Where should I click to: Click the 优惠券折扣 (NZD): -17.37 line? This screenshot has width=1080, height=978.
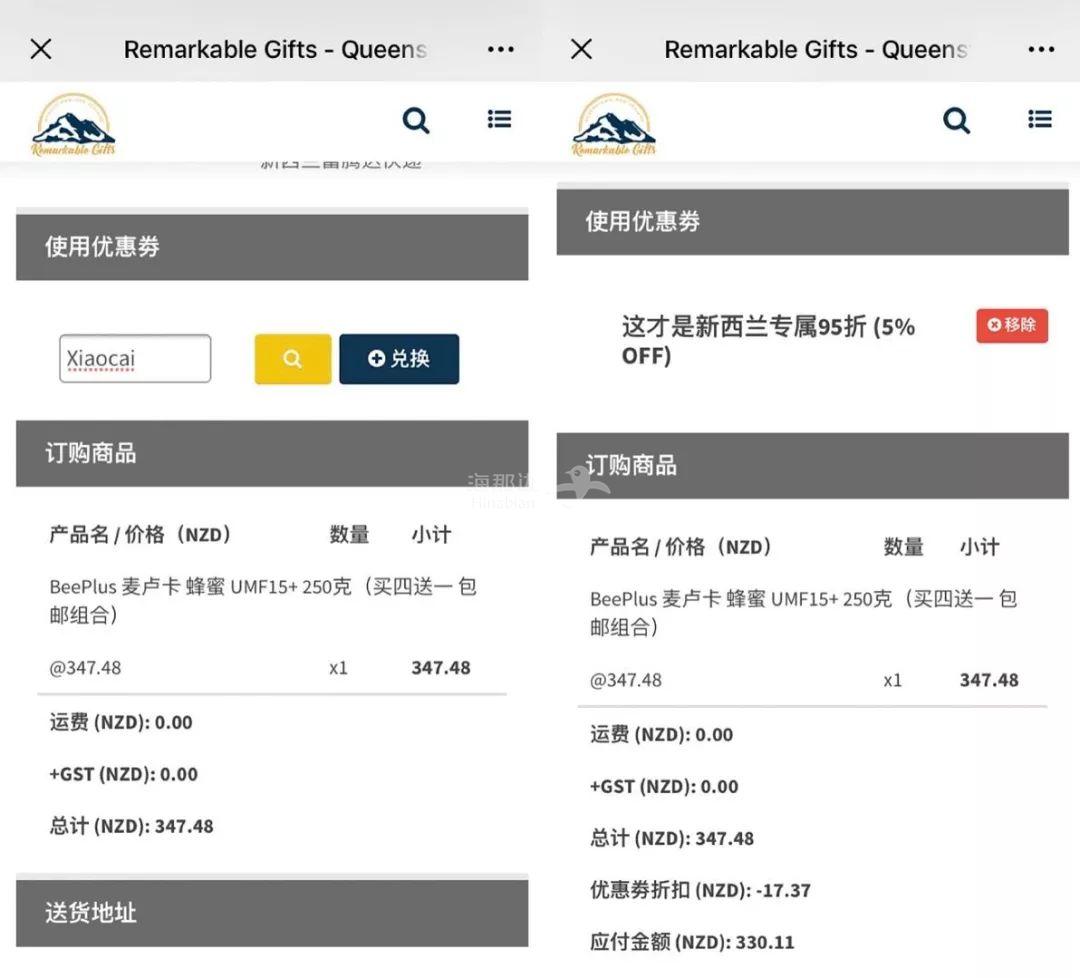pos(700,890)
